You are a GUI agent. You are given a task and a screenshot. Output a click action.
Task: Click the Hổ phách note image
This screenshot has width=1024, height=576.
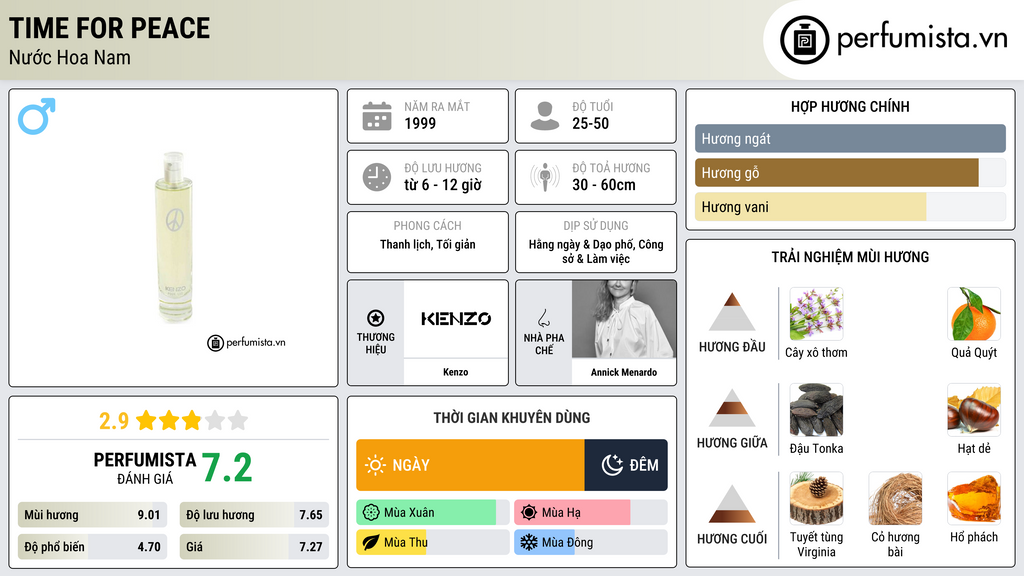click(974, 499)
